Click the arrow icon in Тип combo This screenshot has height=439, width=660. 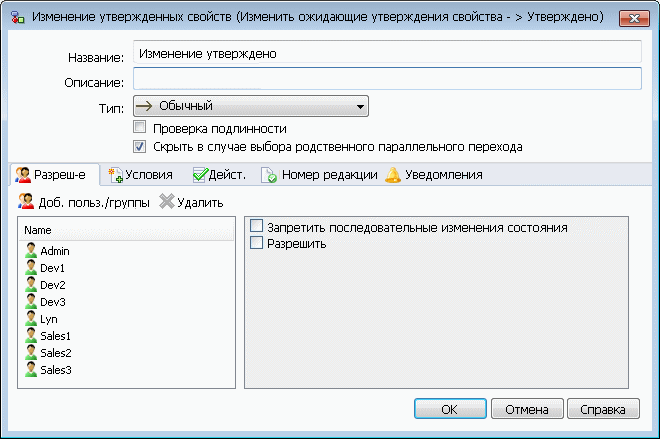pos(144,106)
